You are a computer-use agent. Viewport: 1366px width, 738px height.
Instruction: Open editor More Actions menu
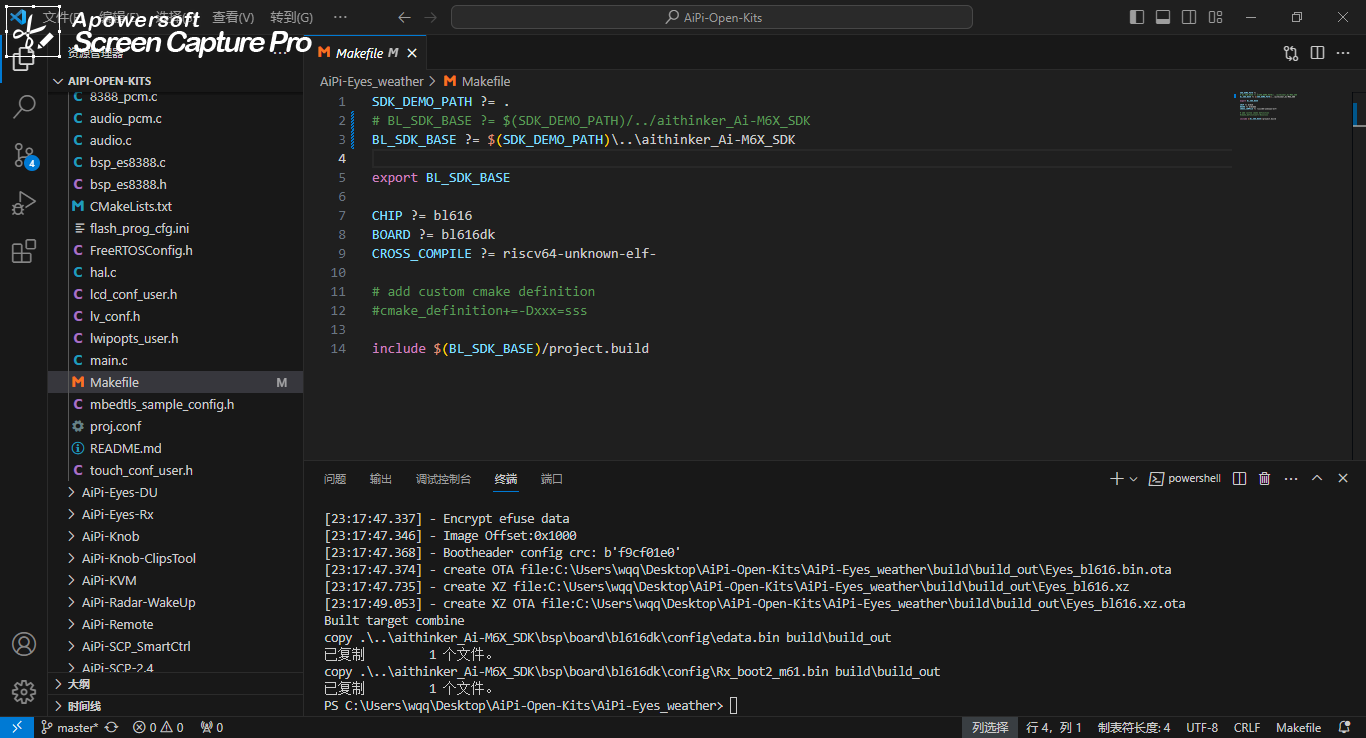coord(1343,53)
